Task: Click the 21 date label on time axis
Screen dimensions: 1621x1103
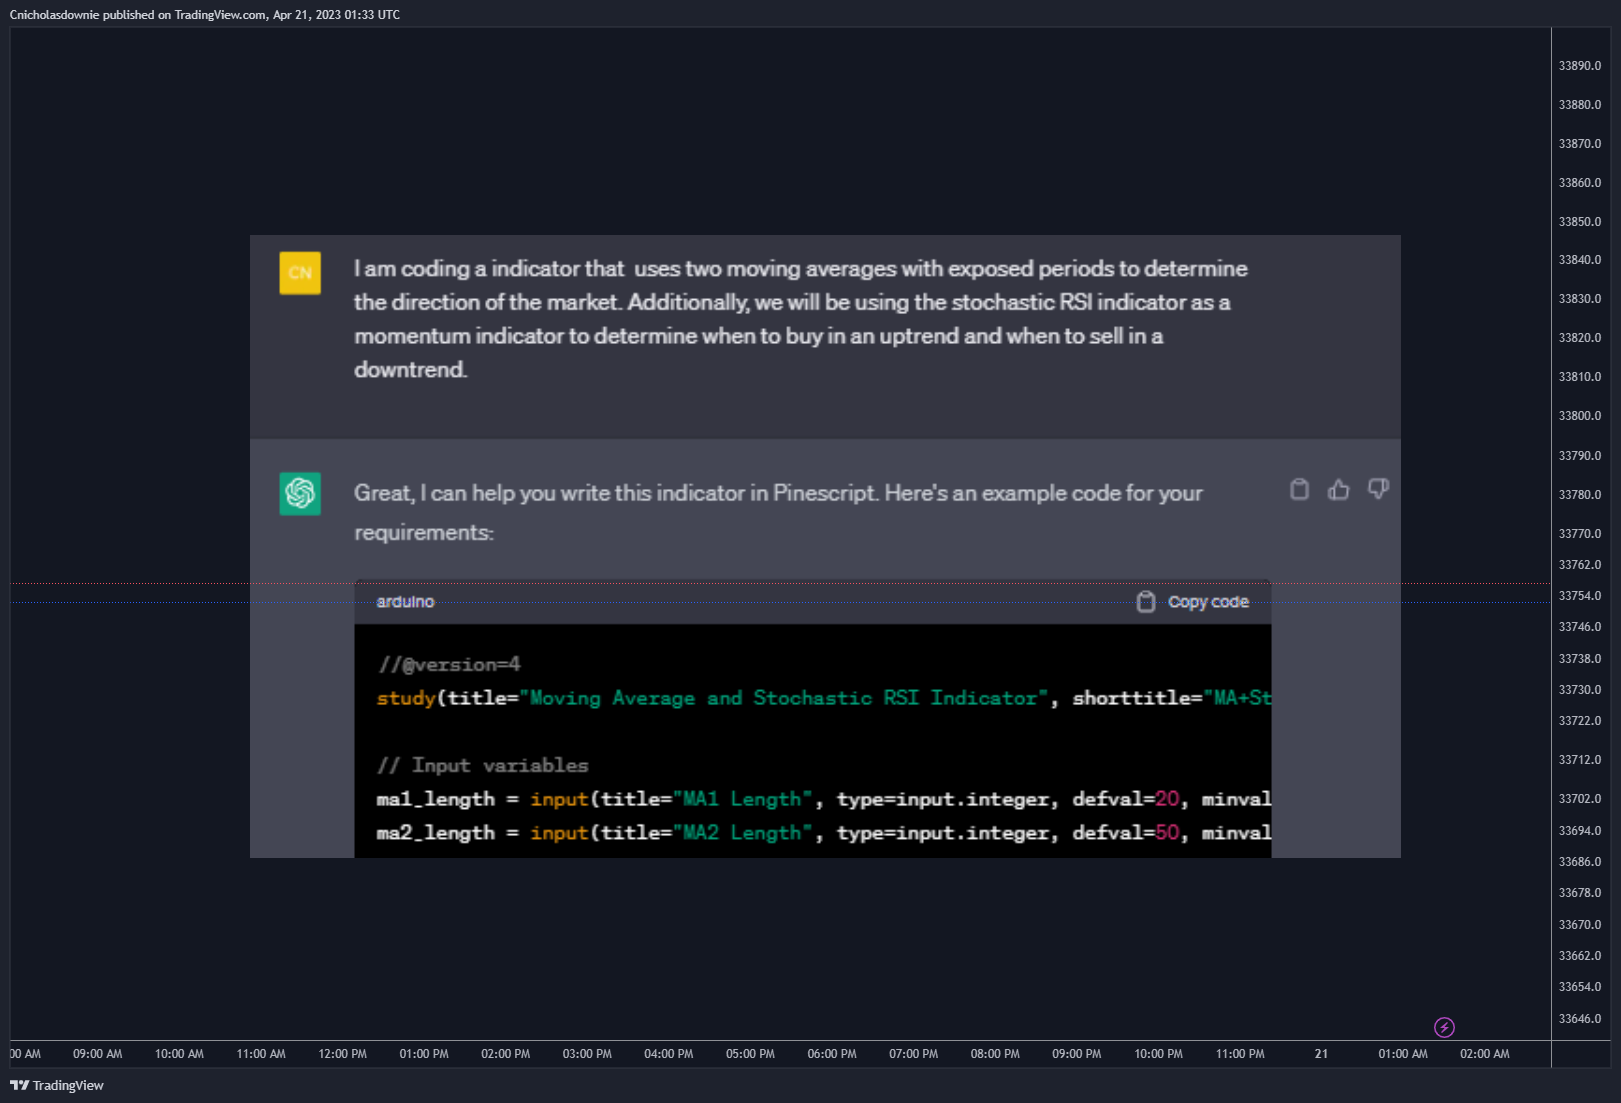Action: (x=1321, y=1054)
